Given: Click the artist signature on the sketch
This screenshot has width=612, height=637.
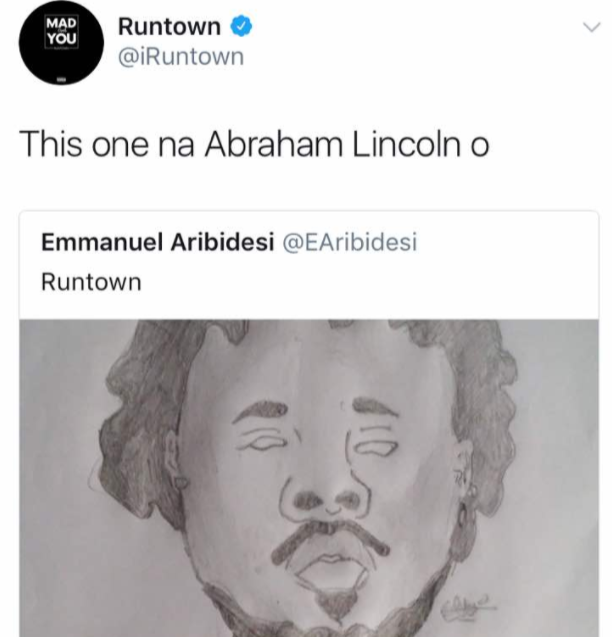Looking at the screenshot, I should [469, 607].
